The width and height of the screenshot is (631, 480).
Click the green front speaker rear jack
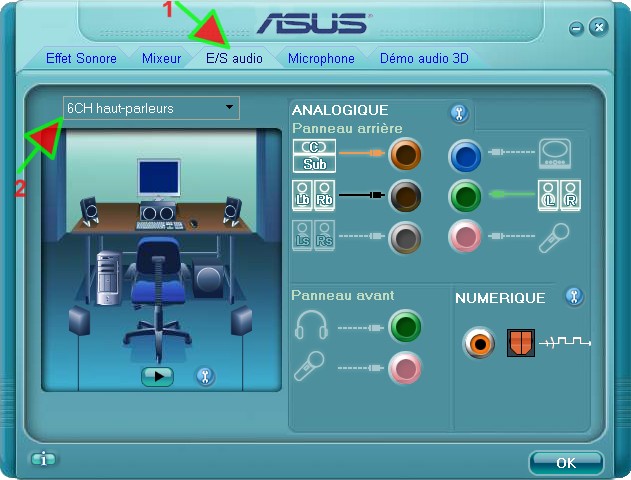pyautogui.click(x=466, y=195)
